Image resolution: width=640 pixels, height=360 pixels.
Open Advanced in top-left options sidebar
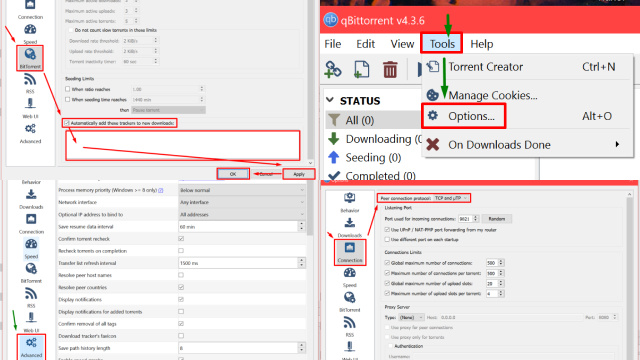pyautogui.click(x=30, y=129)
